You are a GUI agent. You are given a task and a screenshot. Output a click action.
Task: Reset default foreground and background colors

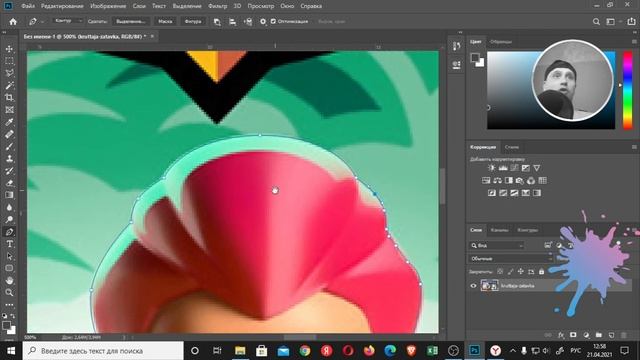click(4, 316)
